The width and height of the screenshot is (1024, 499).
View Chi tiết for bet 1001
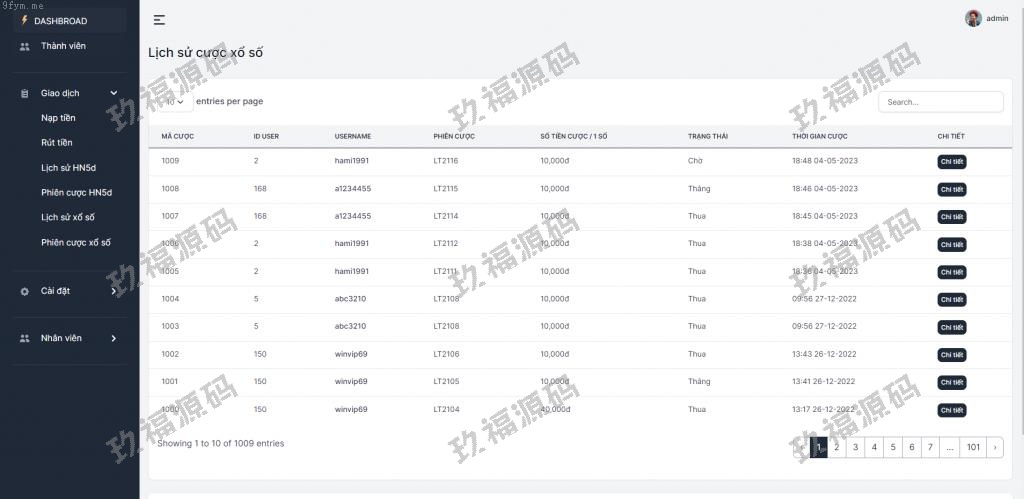click(951, 382)
